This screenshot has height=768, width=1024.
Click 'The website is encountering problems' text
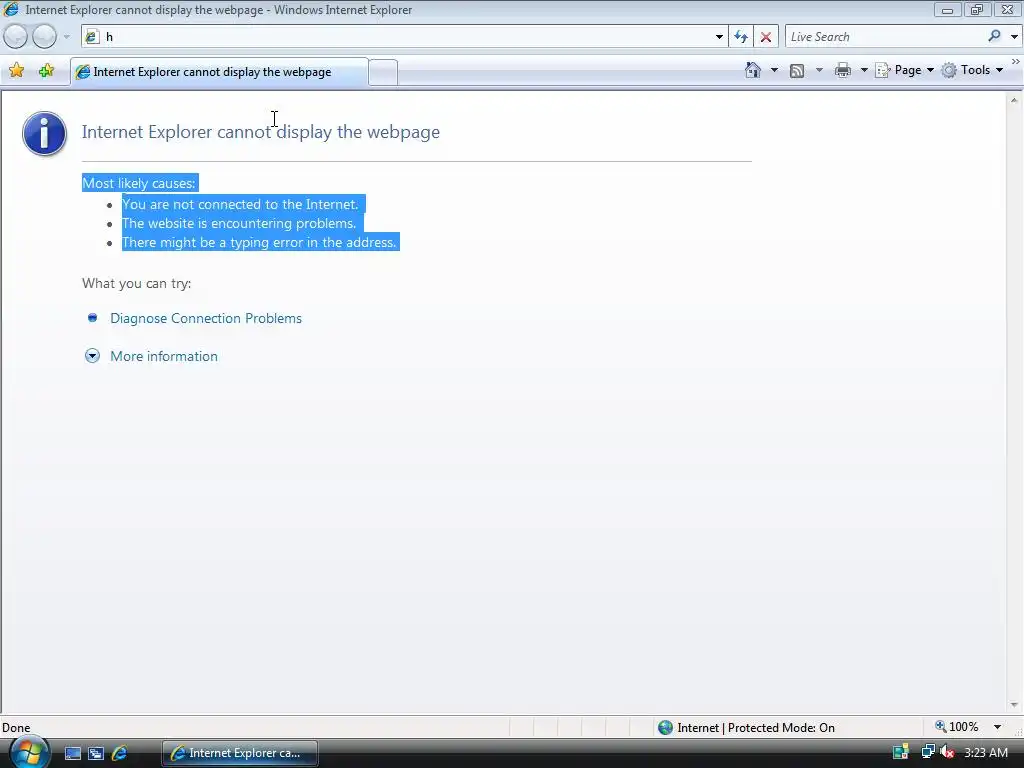pos(239,223)
